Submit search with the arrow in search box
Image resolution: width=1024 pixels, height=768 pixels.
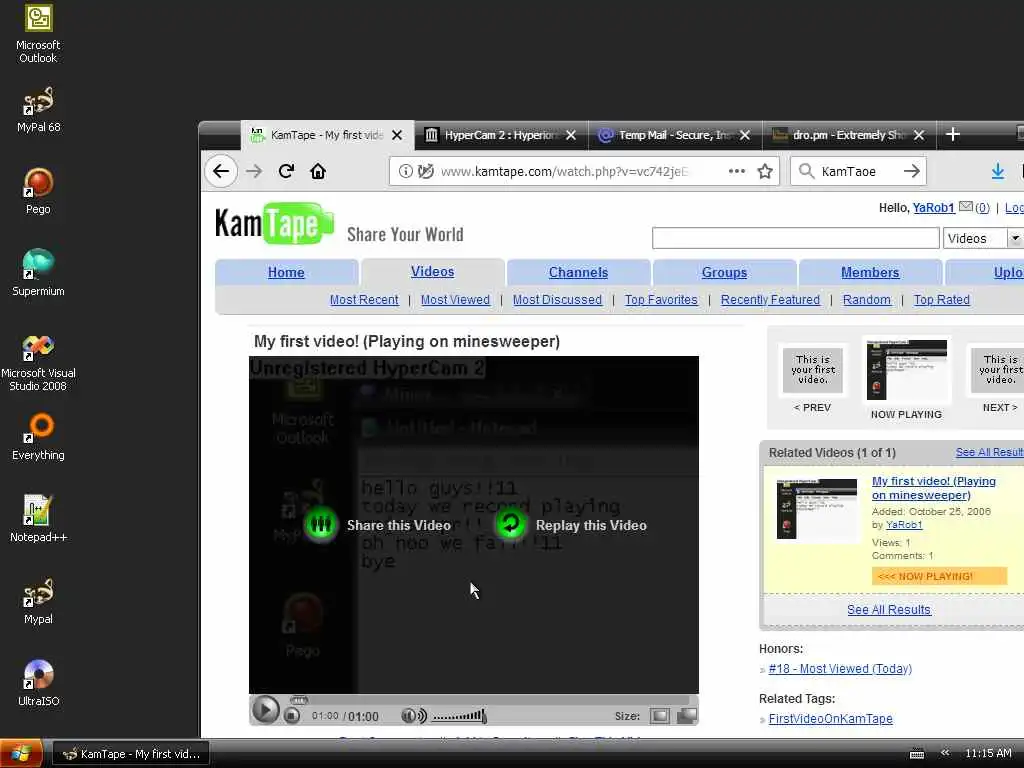pyautogui.click(x=912, y=171)
